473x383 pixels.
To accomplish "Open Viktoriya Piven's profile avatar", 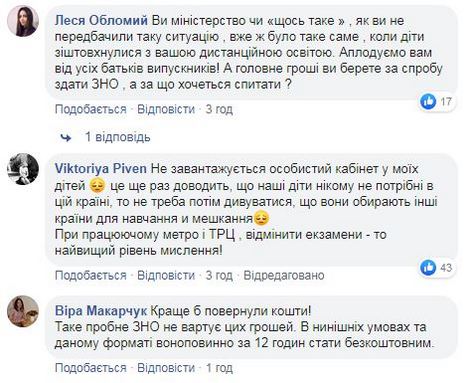I will pyautogui.click(x=23, y=169).
